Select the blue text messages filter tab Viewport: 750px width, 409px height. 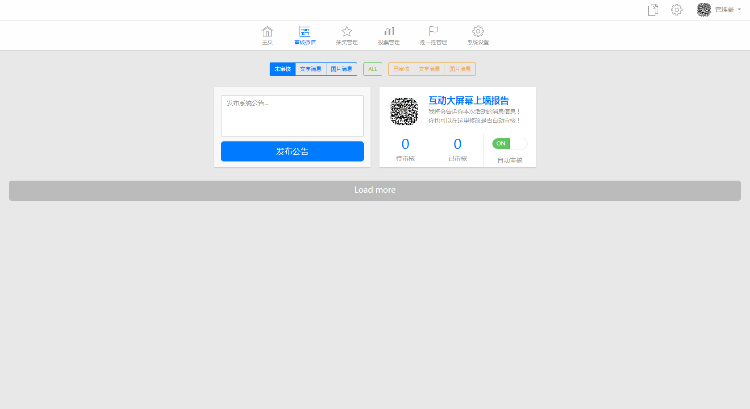coord(311,69)
